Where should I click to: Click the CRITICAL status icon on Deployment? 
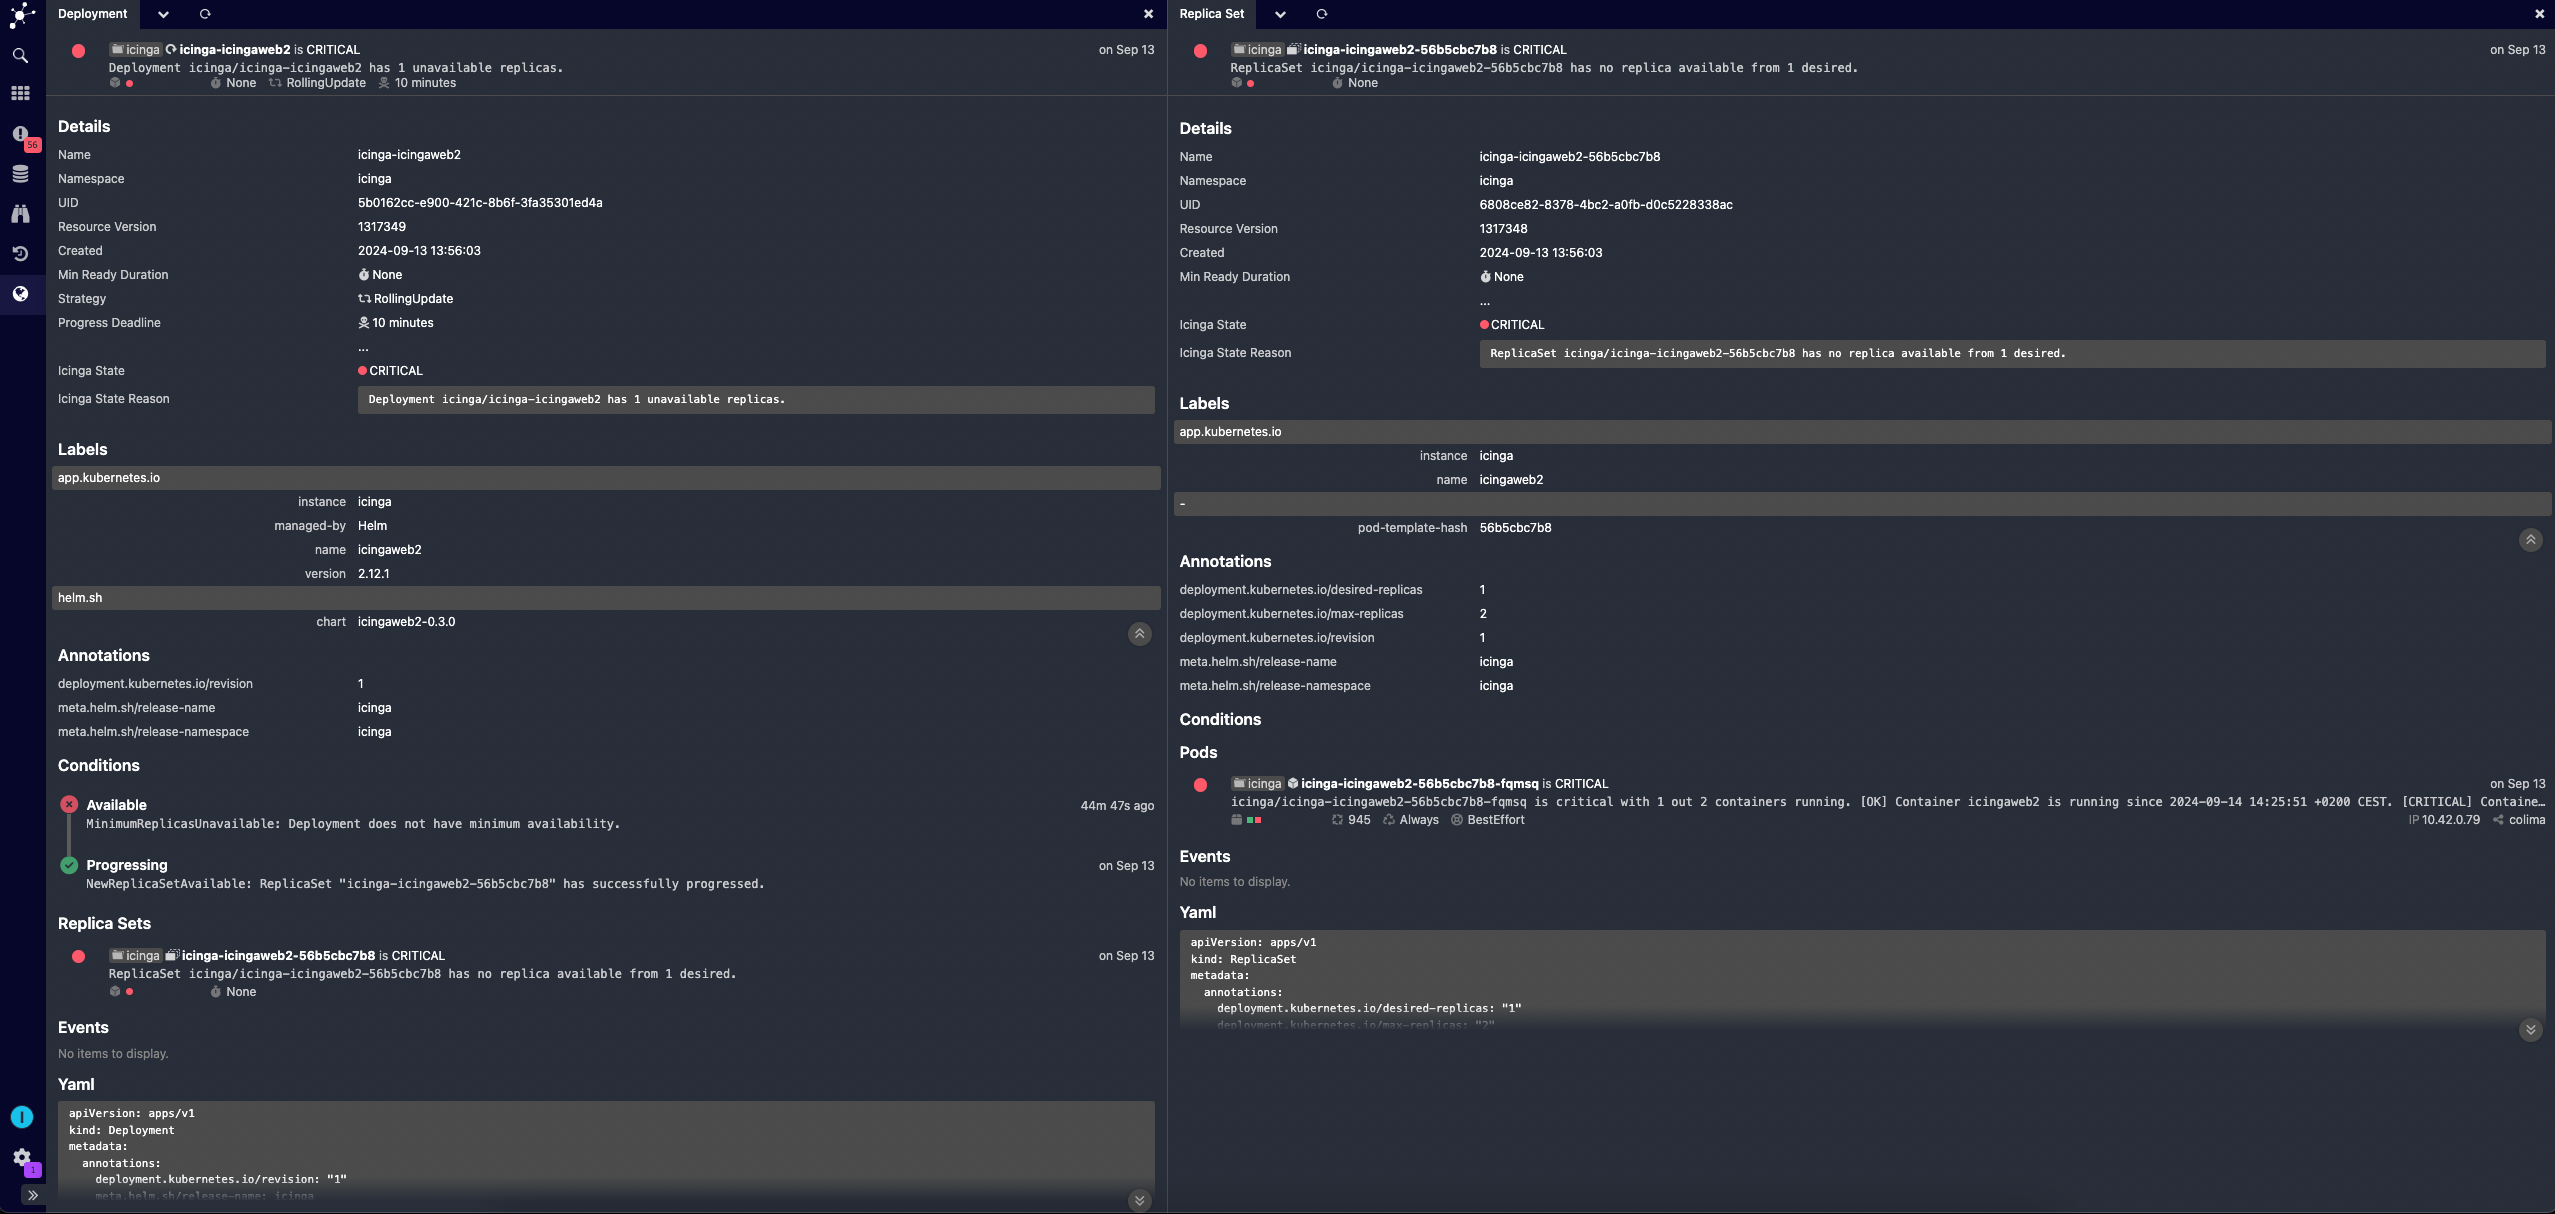click(78, 51)
